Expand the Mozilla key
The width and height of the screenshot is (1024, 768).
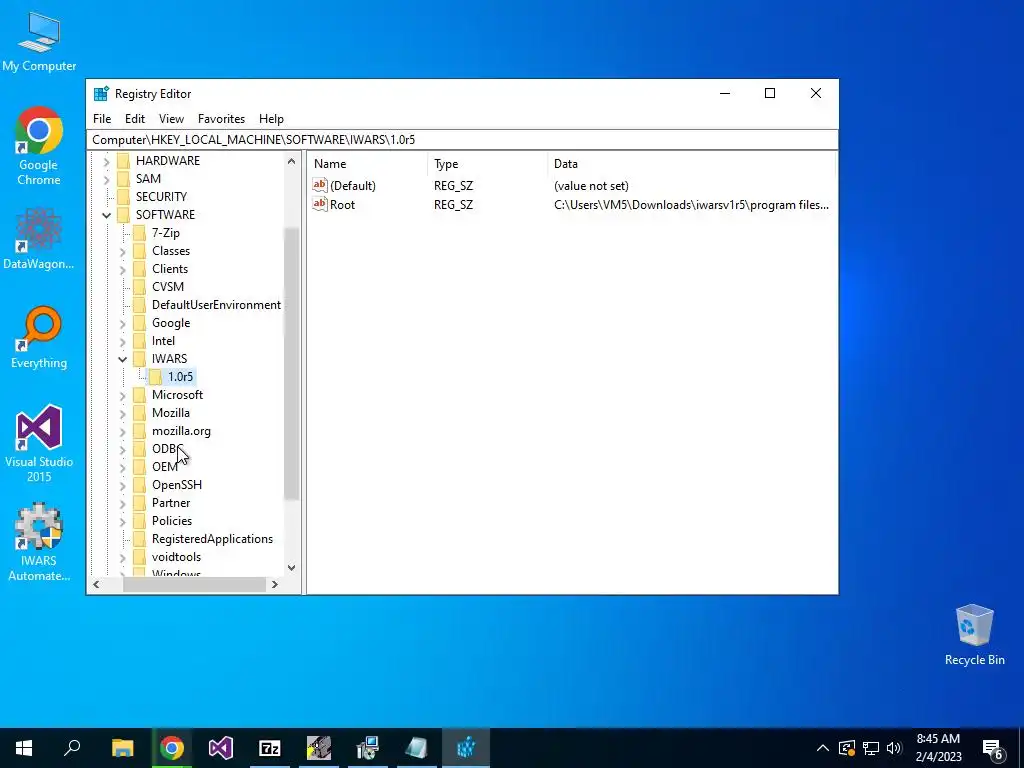tap(123, 413)
